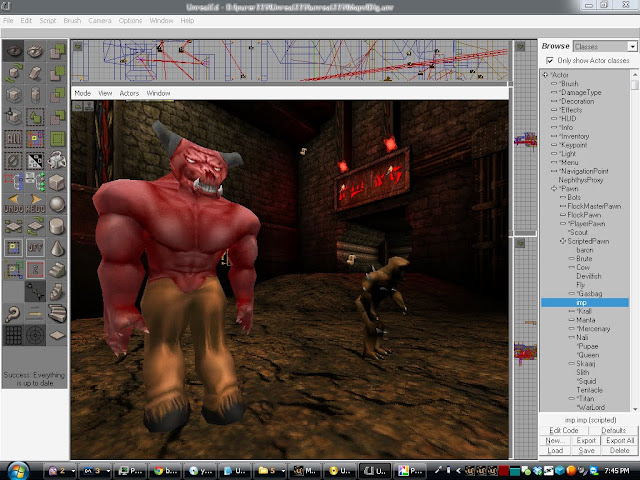Click the class tree scroll up arrow

(x=634, y=74)
